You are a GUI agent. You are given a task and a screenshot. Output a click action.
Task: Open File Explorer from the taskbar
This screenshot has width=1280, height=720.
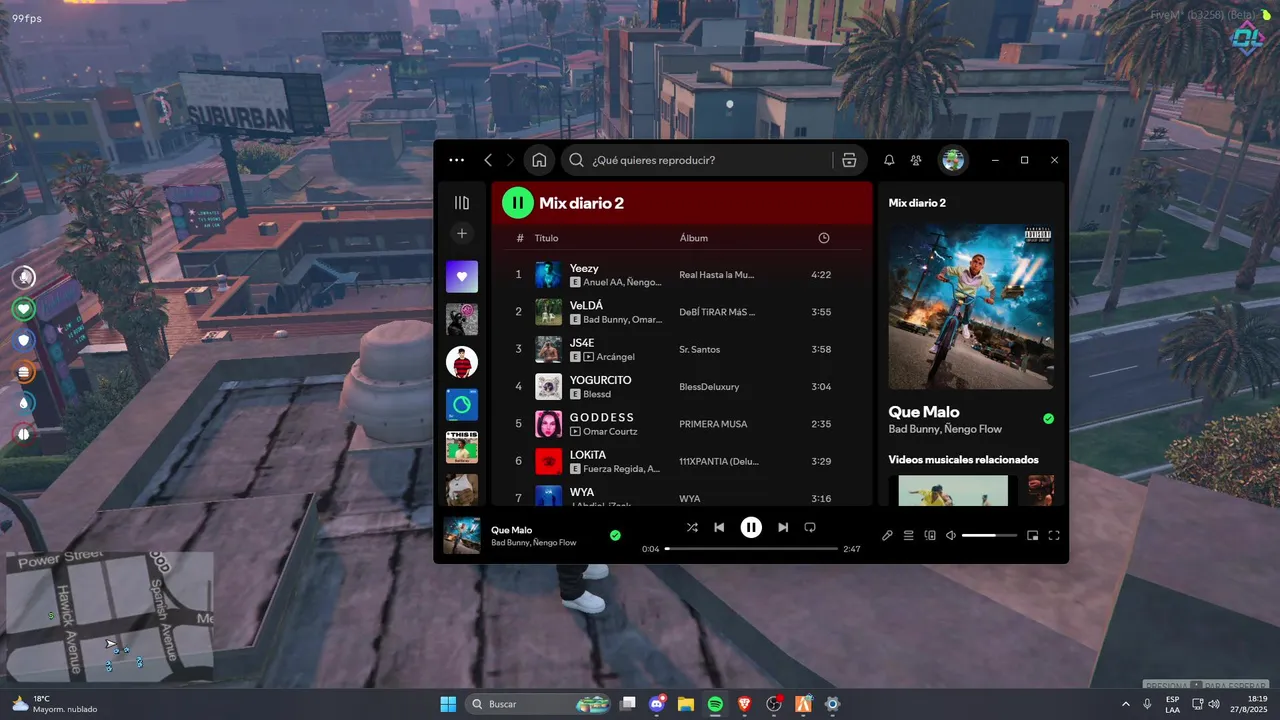click(x=686, y=704)
